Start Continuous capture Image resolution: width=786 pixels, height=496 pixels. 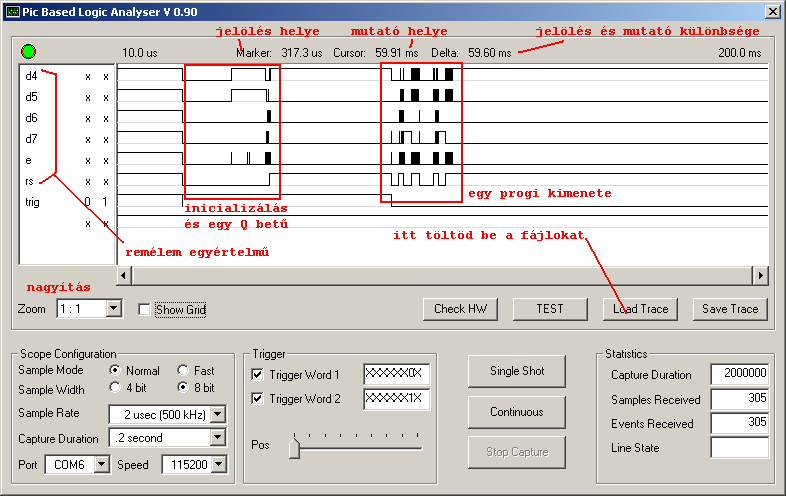517,412
